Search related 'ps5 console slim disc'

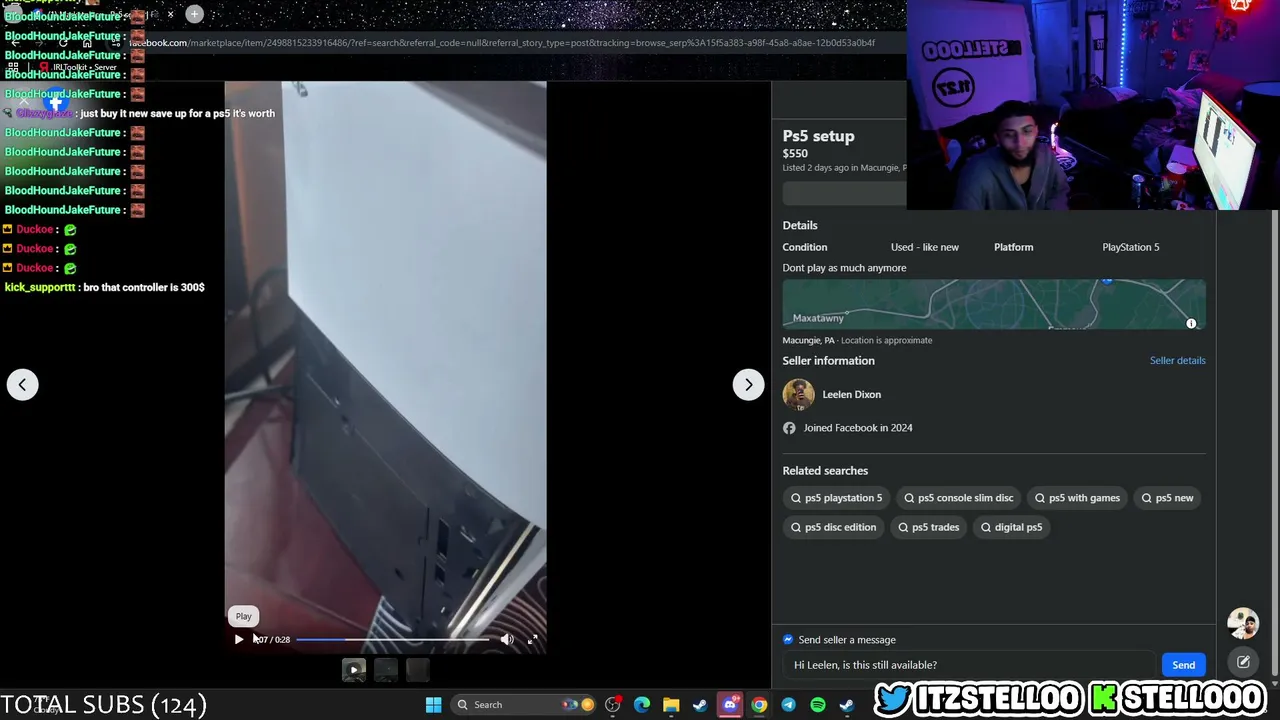(x=958, y=498)
